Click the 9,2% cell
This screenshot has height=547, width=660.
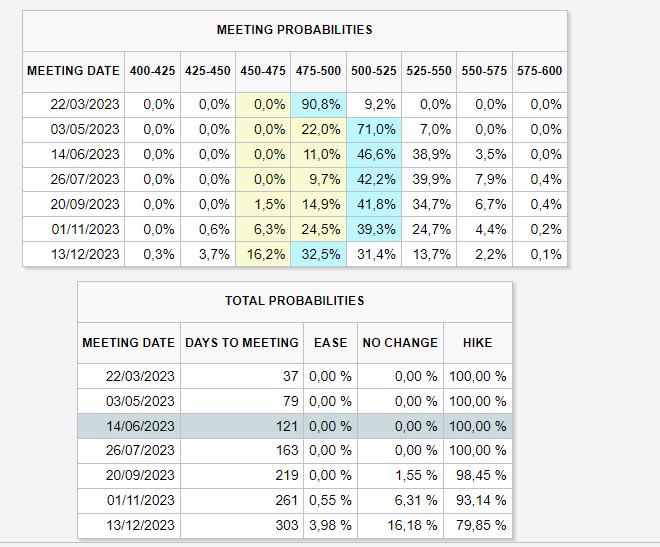coord(374,105)
